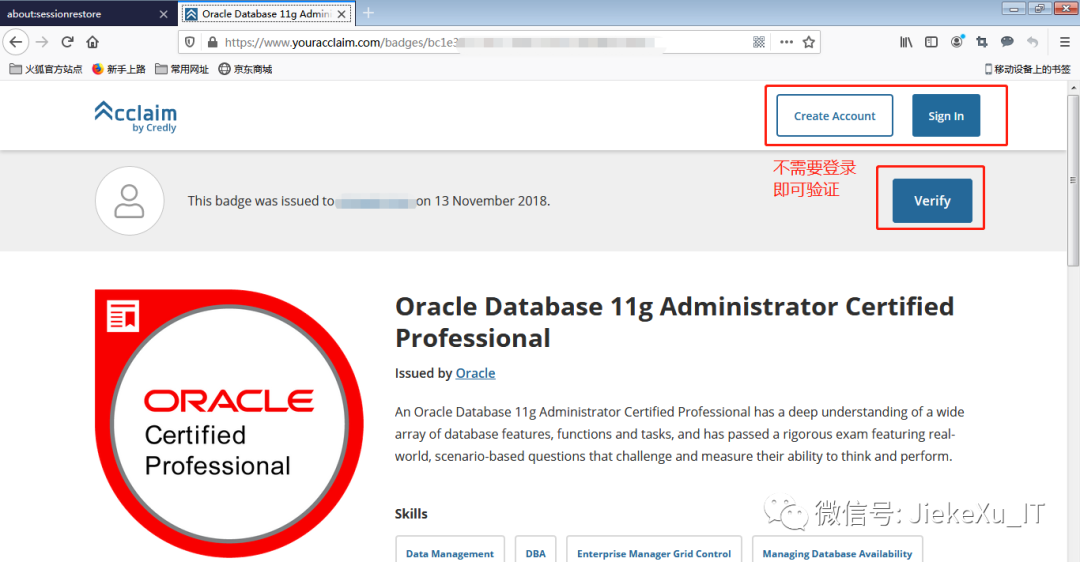Click the vertical page scrollbar
The width and height of the screenshot is (1080, 562).
pyautogui.click(x=1072, y=180)
